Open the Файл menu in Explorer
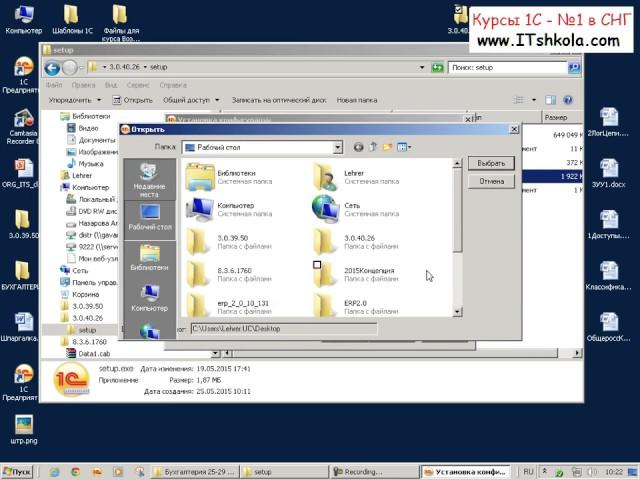This screenshot has height=480, width=640. click(x=54, y=85)
